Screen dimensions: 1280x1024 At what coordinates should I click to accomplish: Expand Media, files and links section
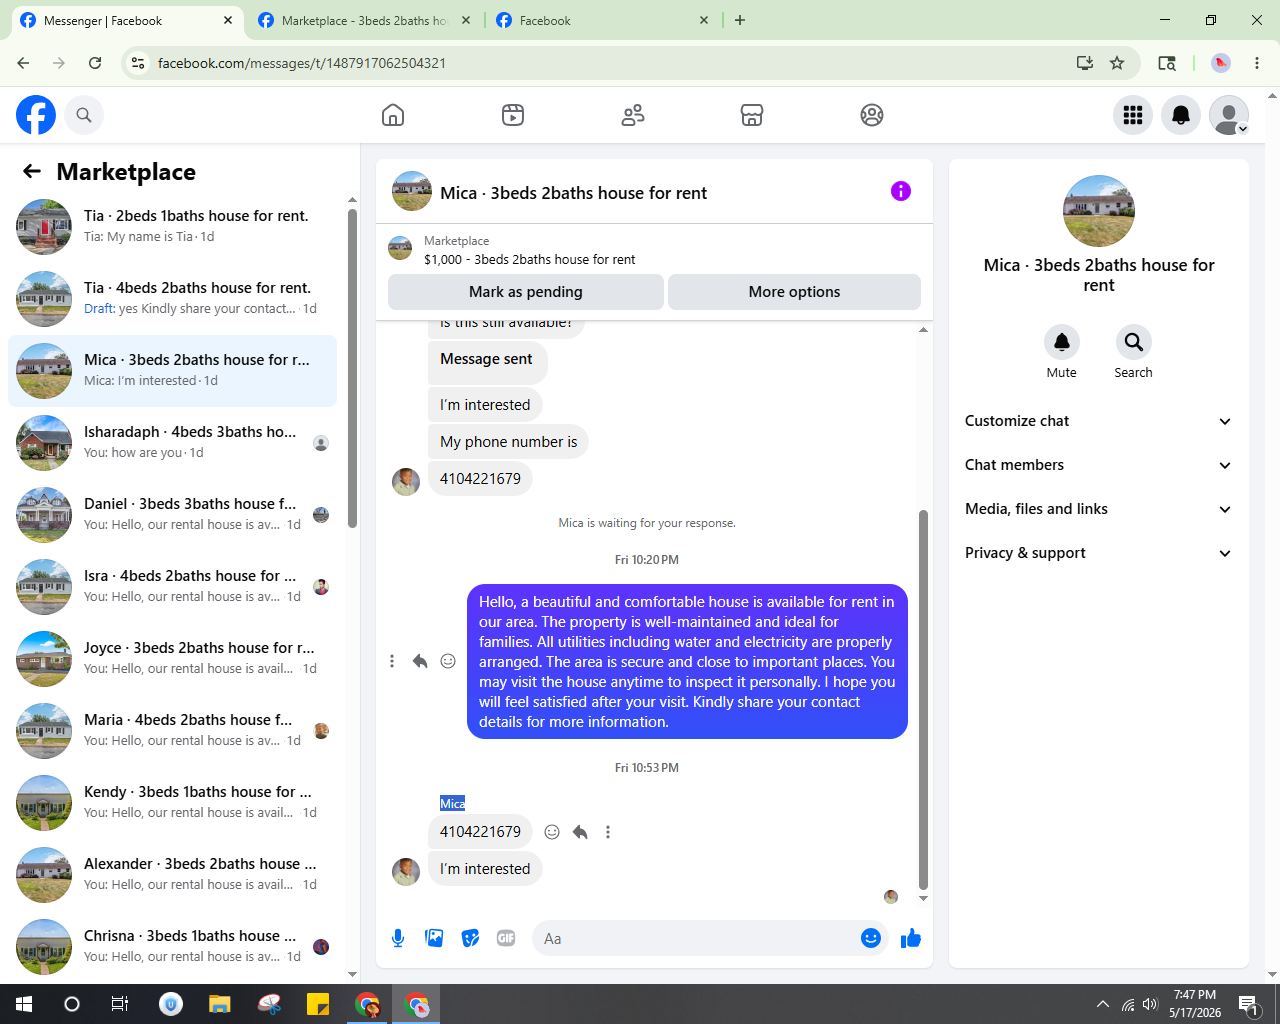click(x=1098, y=509)
